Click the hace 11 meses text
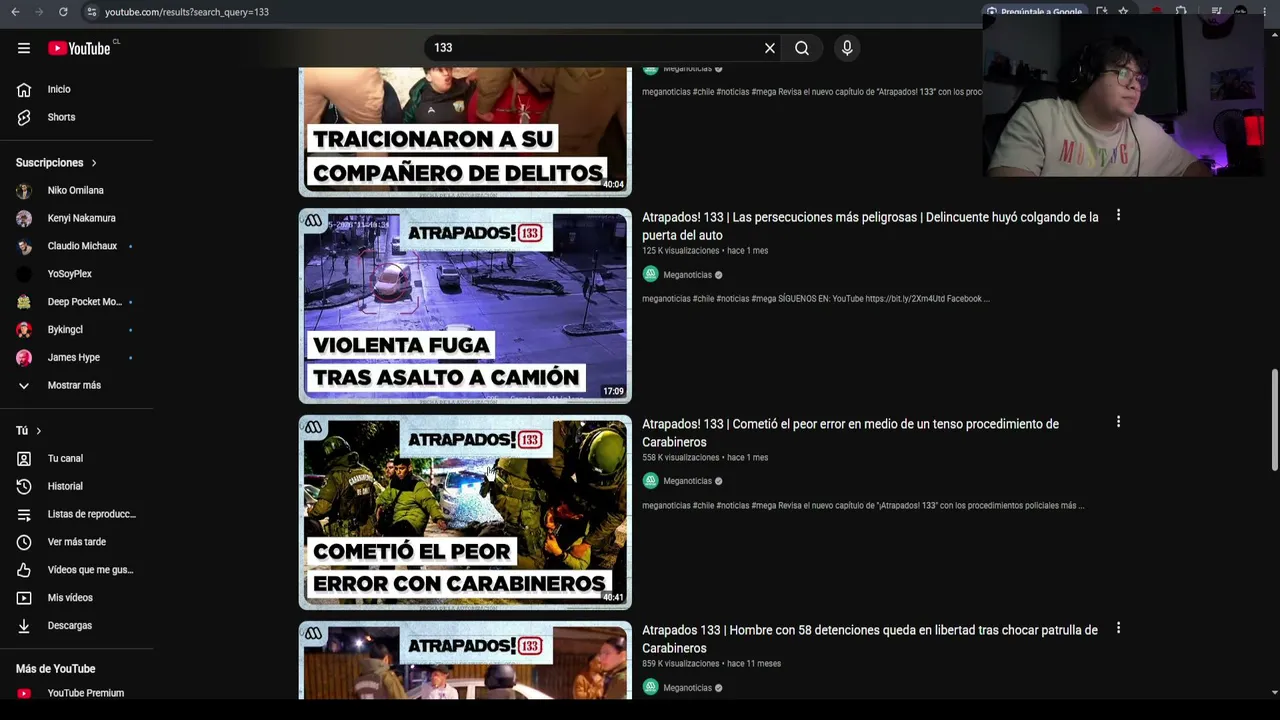1280x720 pixels. coord(754,664)
